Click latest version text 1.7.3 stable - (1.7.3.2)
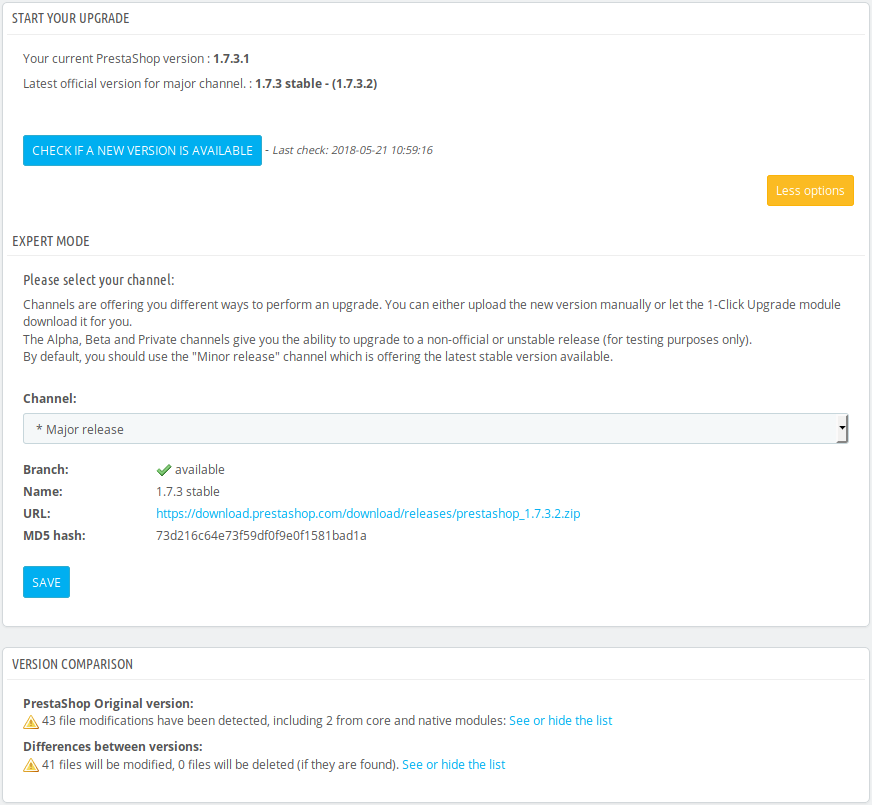The height and width of the screenshot is (805, 872). (316, 83)
